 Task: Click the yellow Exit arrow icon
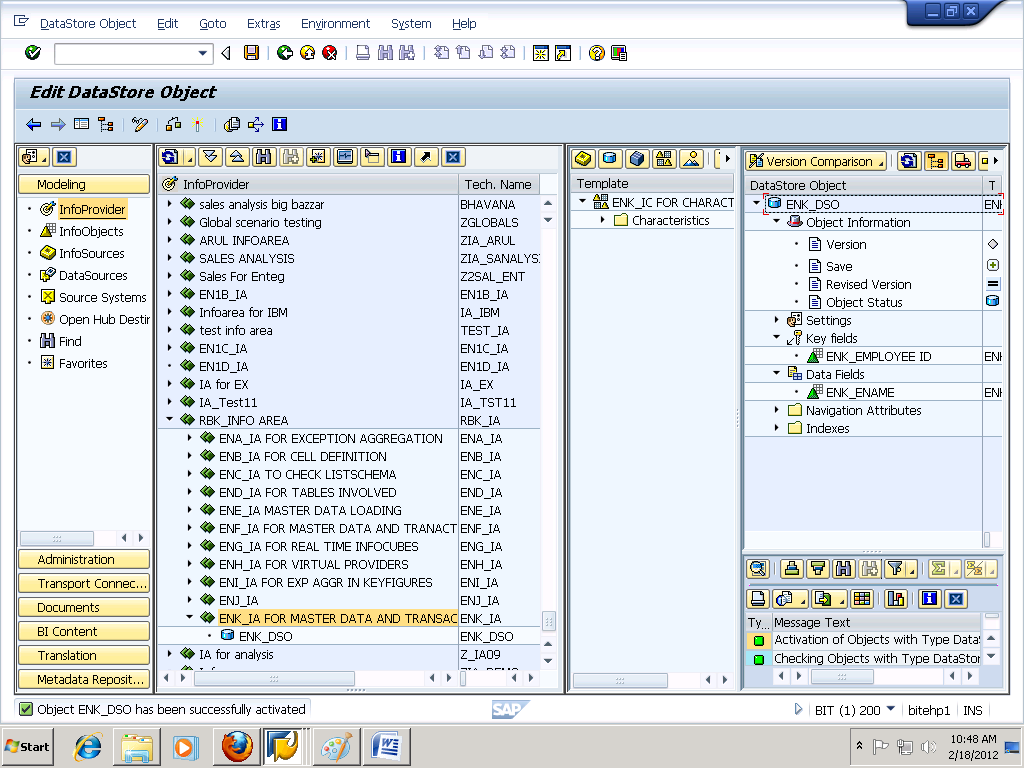(308, 53)
